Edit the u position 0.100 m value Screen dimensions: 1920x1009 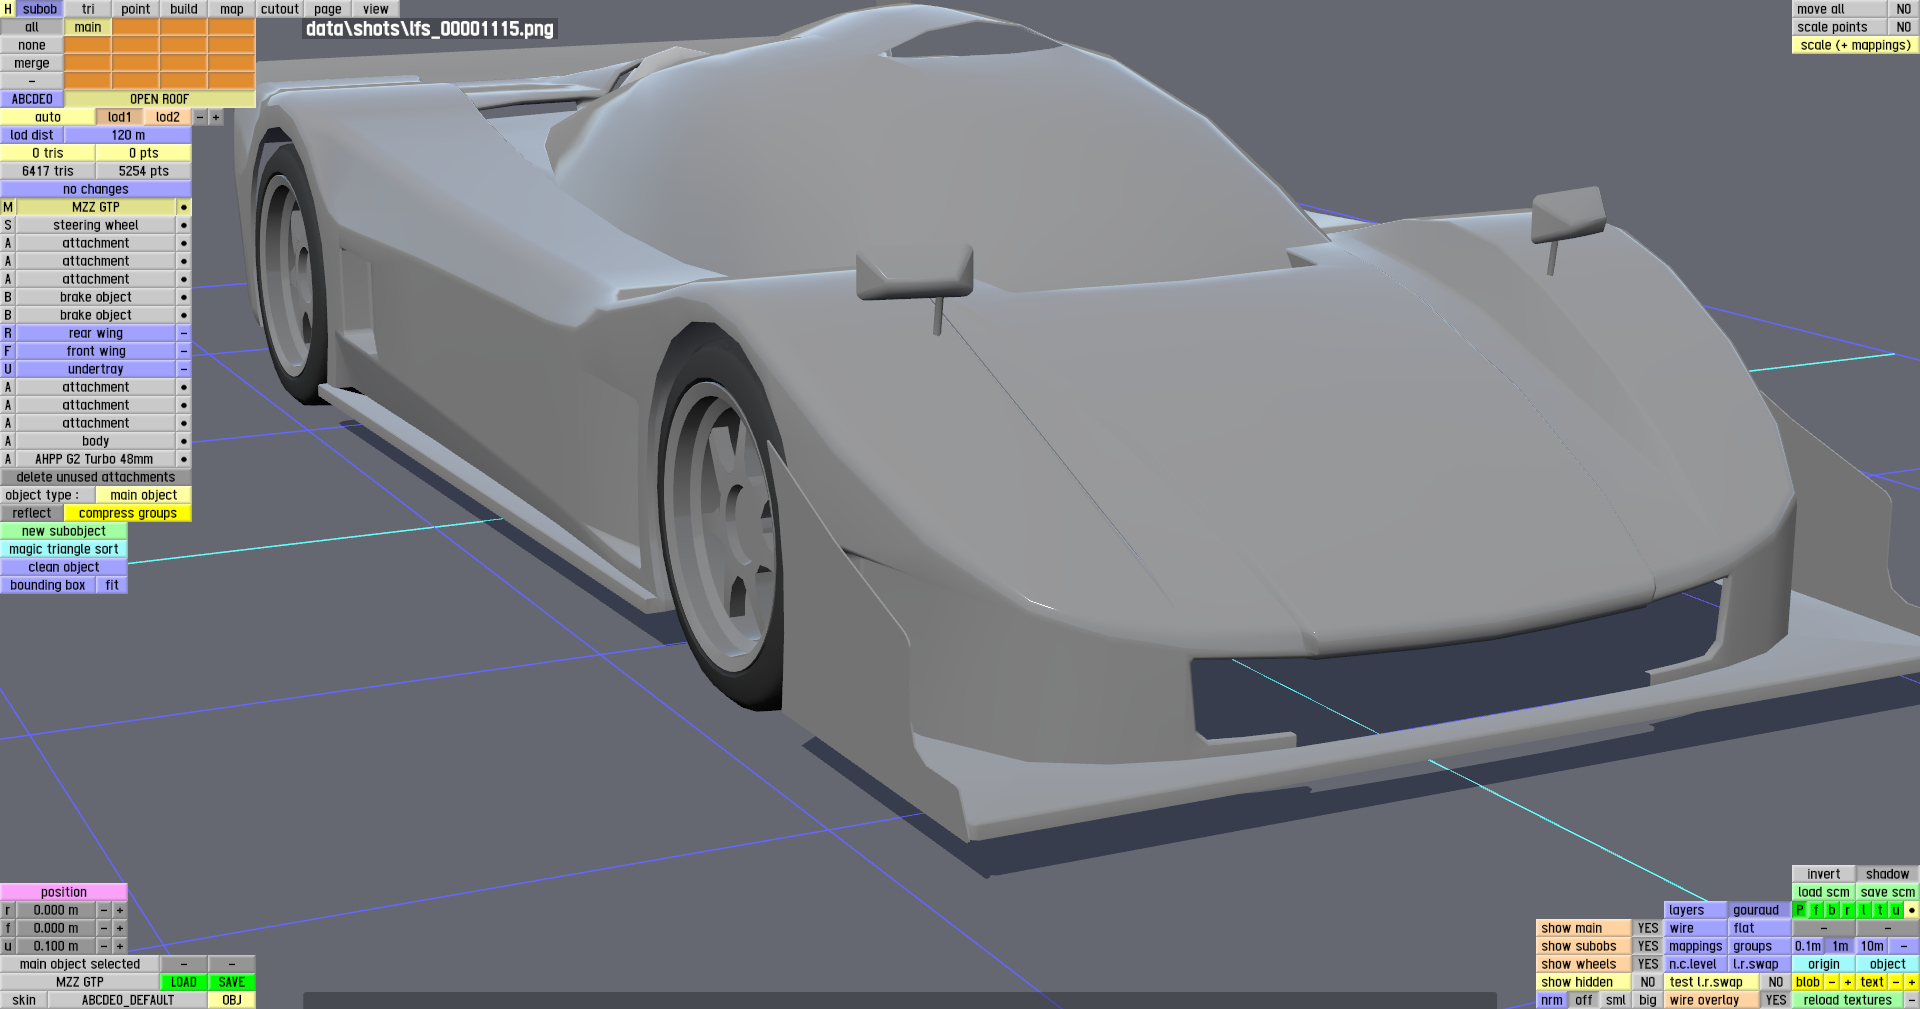[56, 946]
